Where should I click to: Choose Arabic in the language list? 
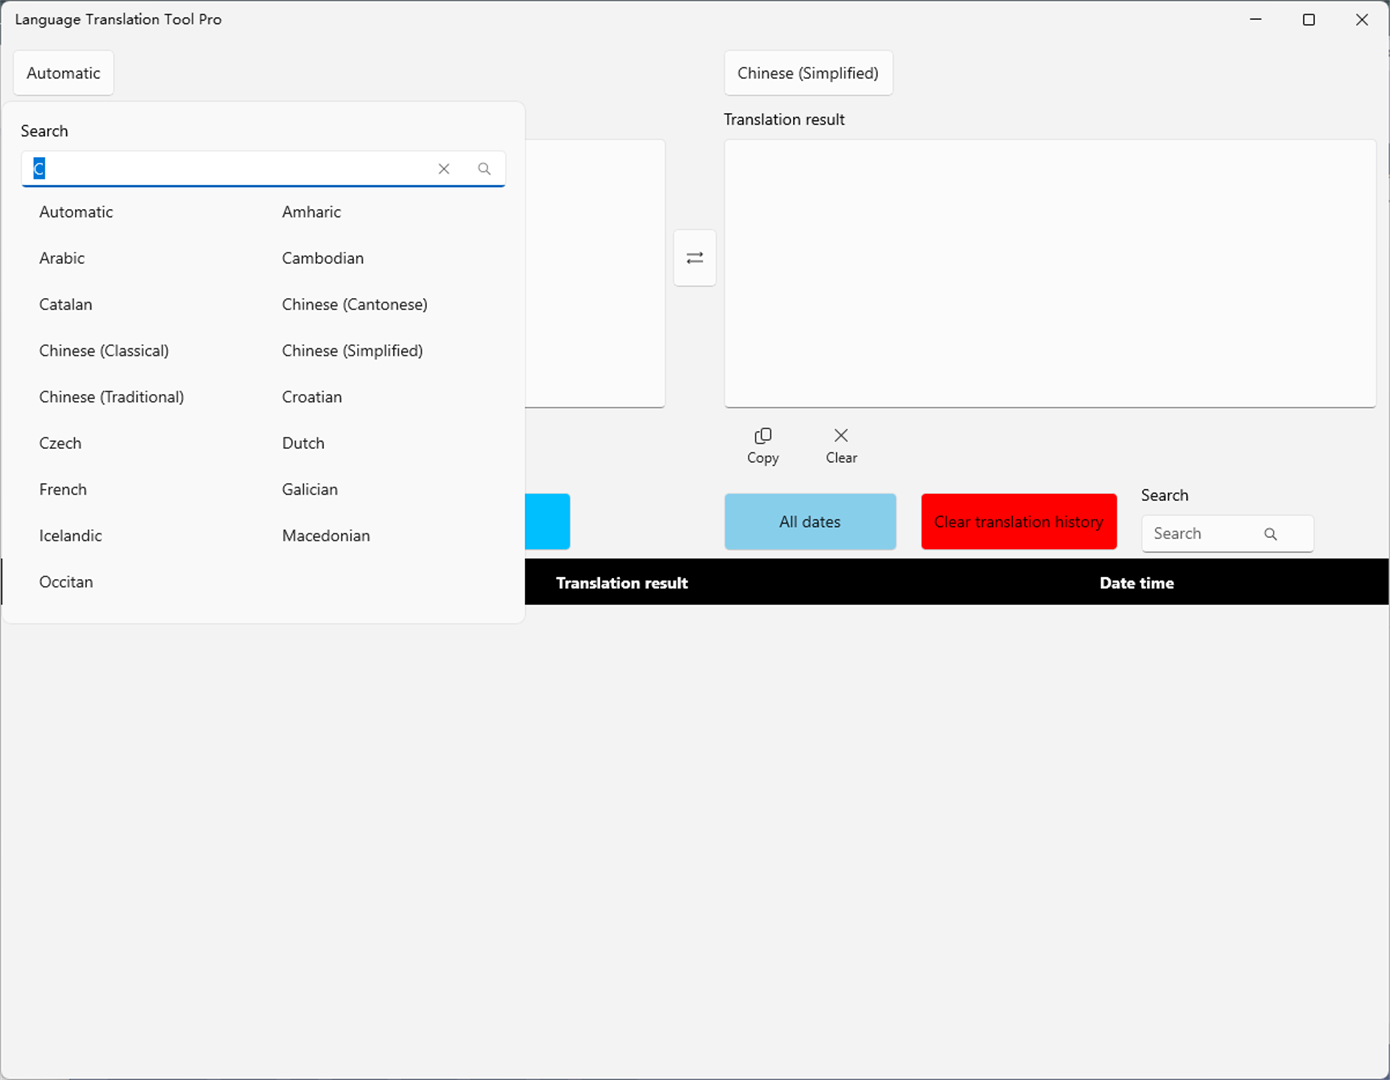[x=62, y=258]
